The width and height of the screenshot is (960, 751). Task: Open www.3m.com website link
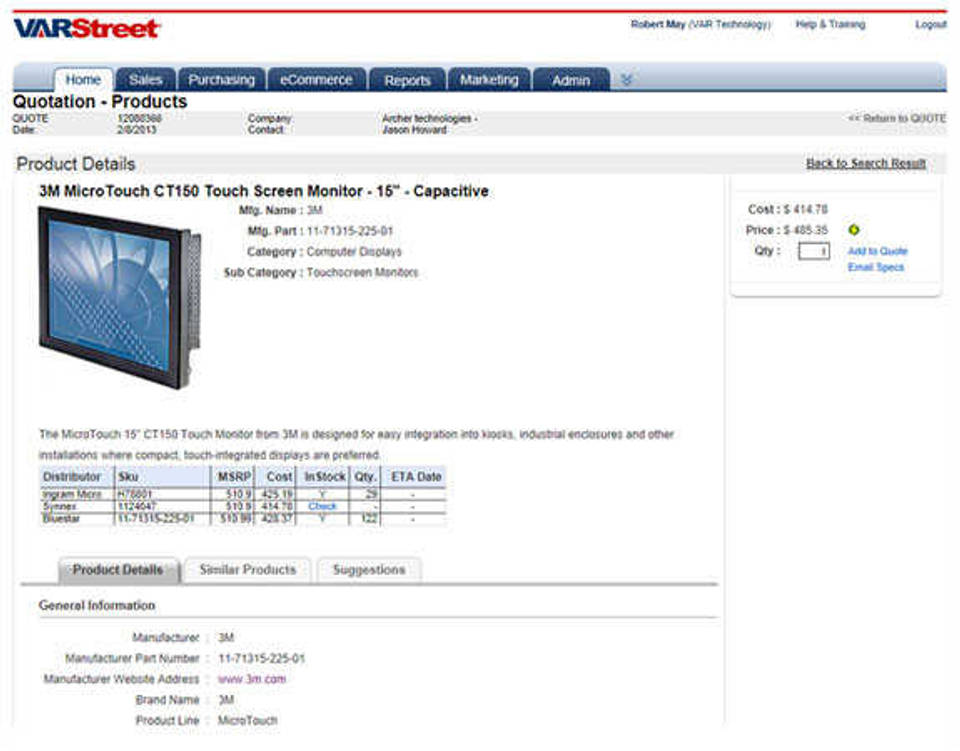click(x=252, y=679)
